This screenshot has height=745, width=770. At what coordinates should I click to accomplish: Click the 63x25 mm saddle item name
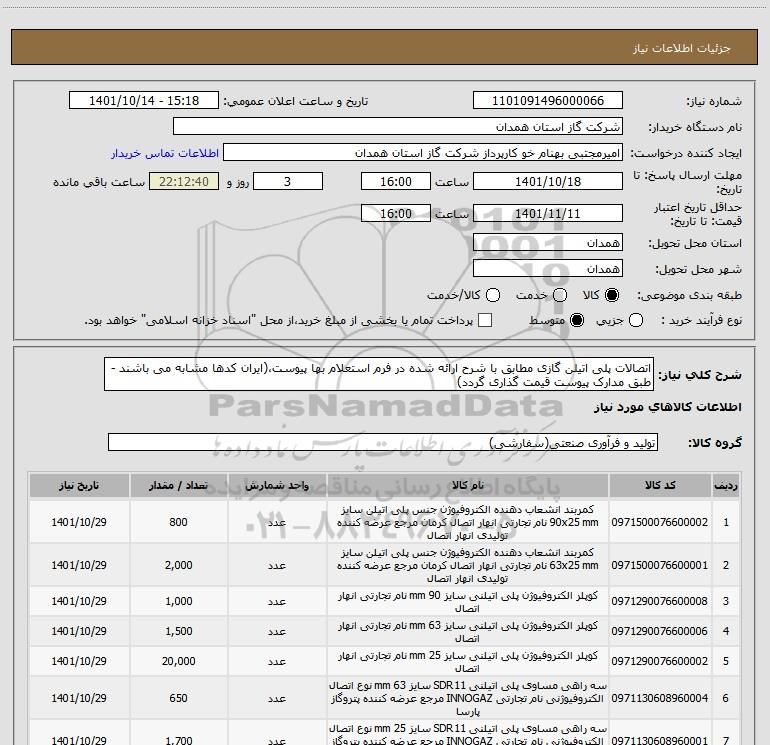[x=468, y=565]
